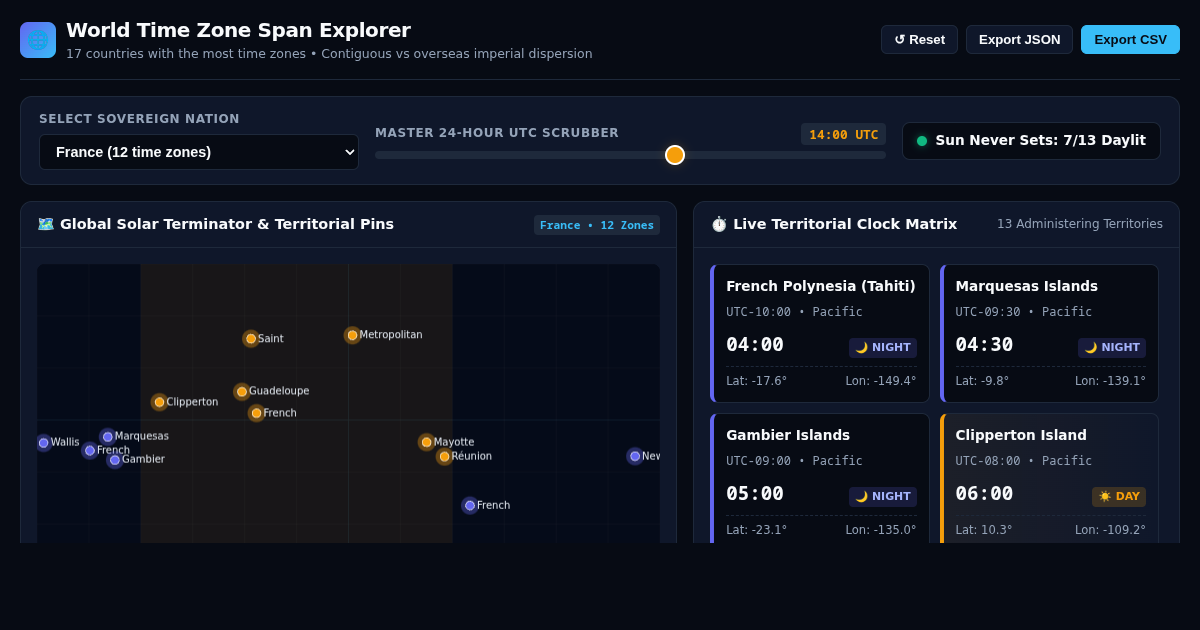
Task: Click Lat: -23.1° value
Action: click(x=756, y=530)
